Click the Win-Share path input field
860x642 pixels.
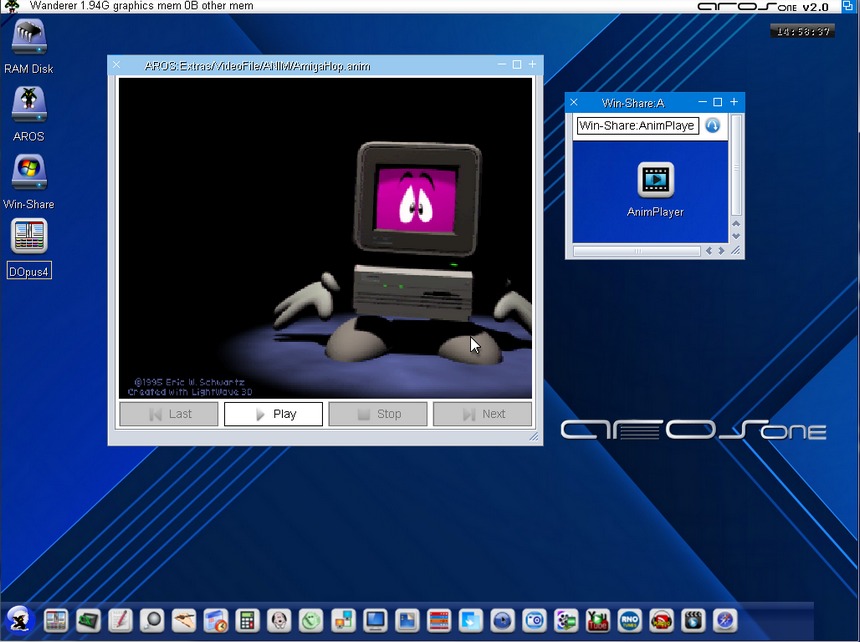point(637,126)
